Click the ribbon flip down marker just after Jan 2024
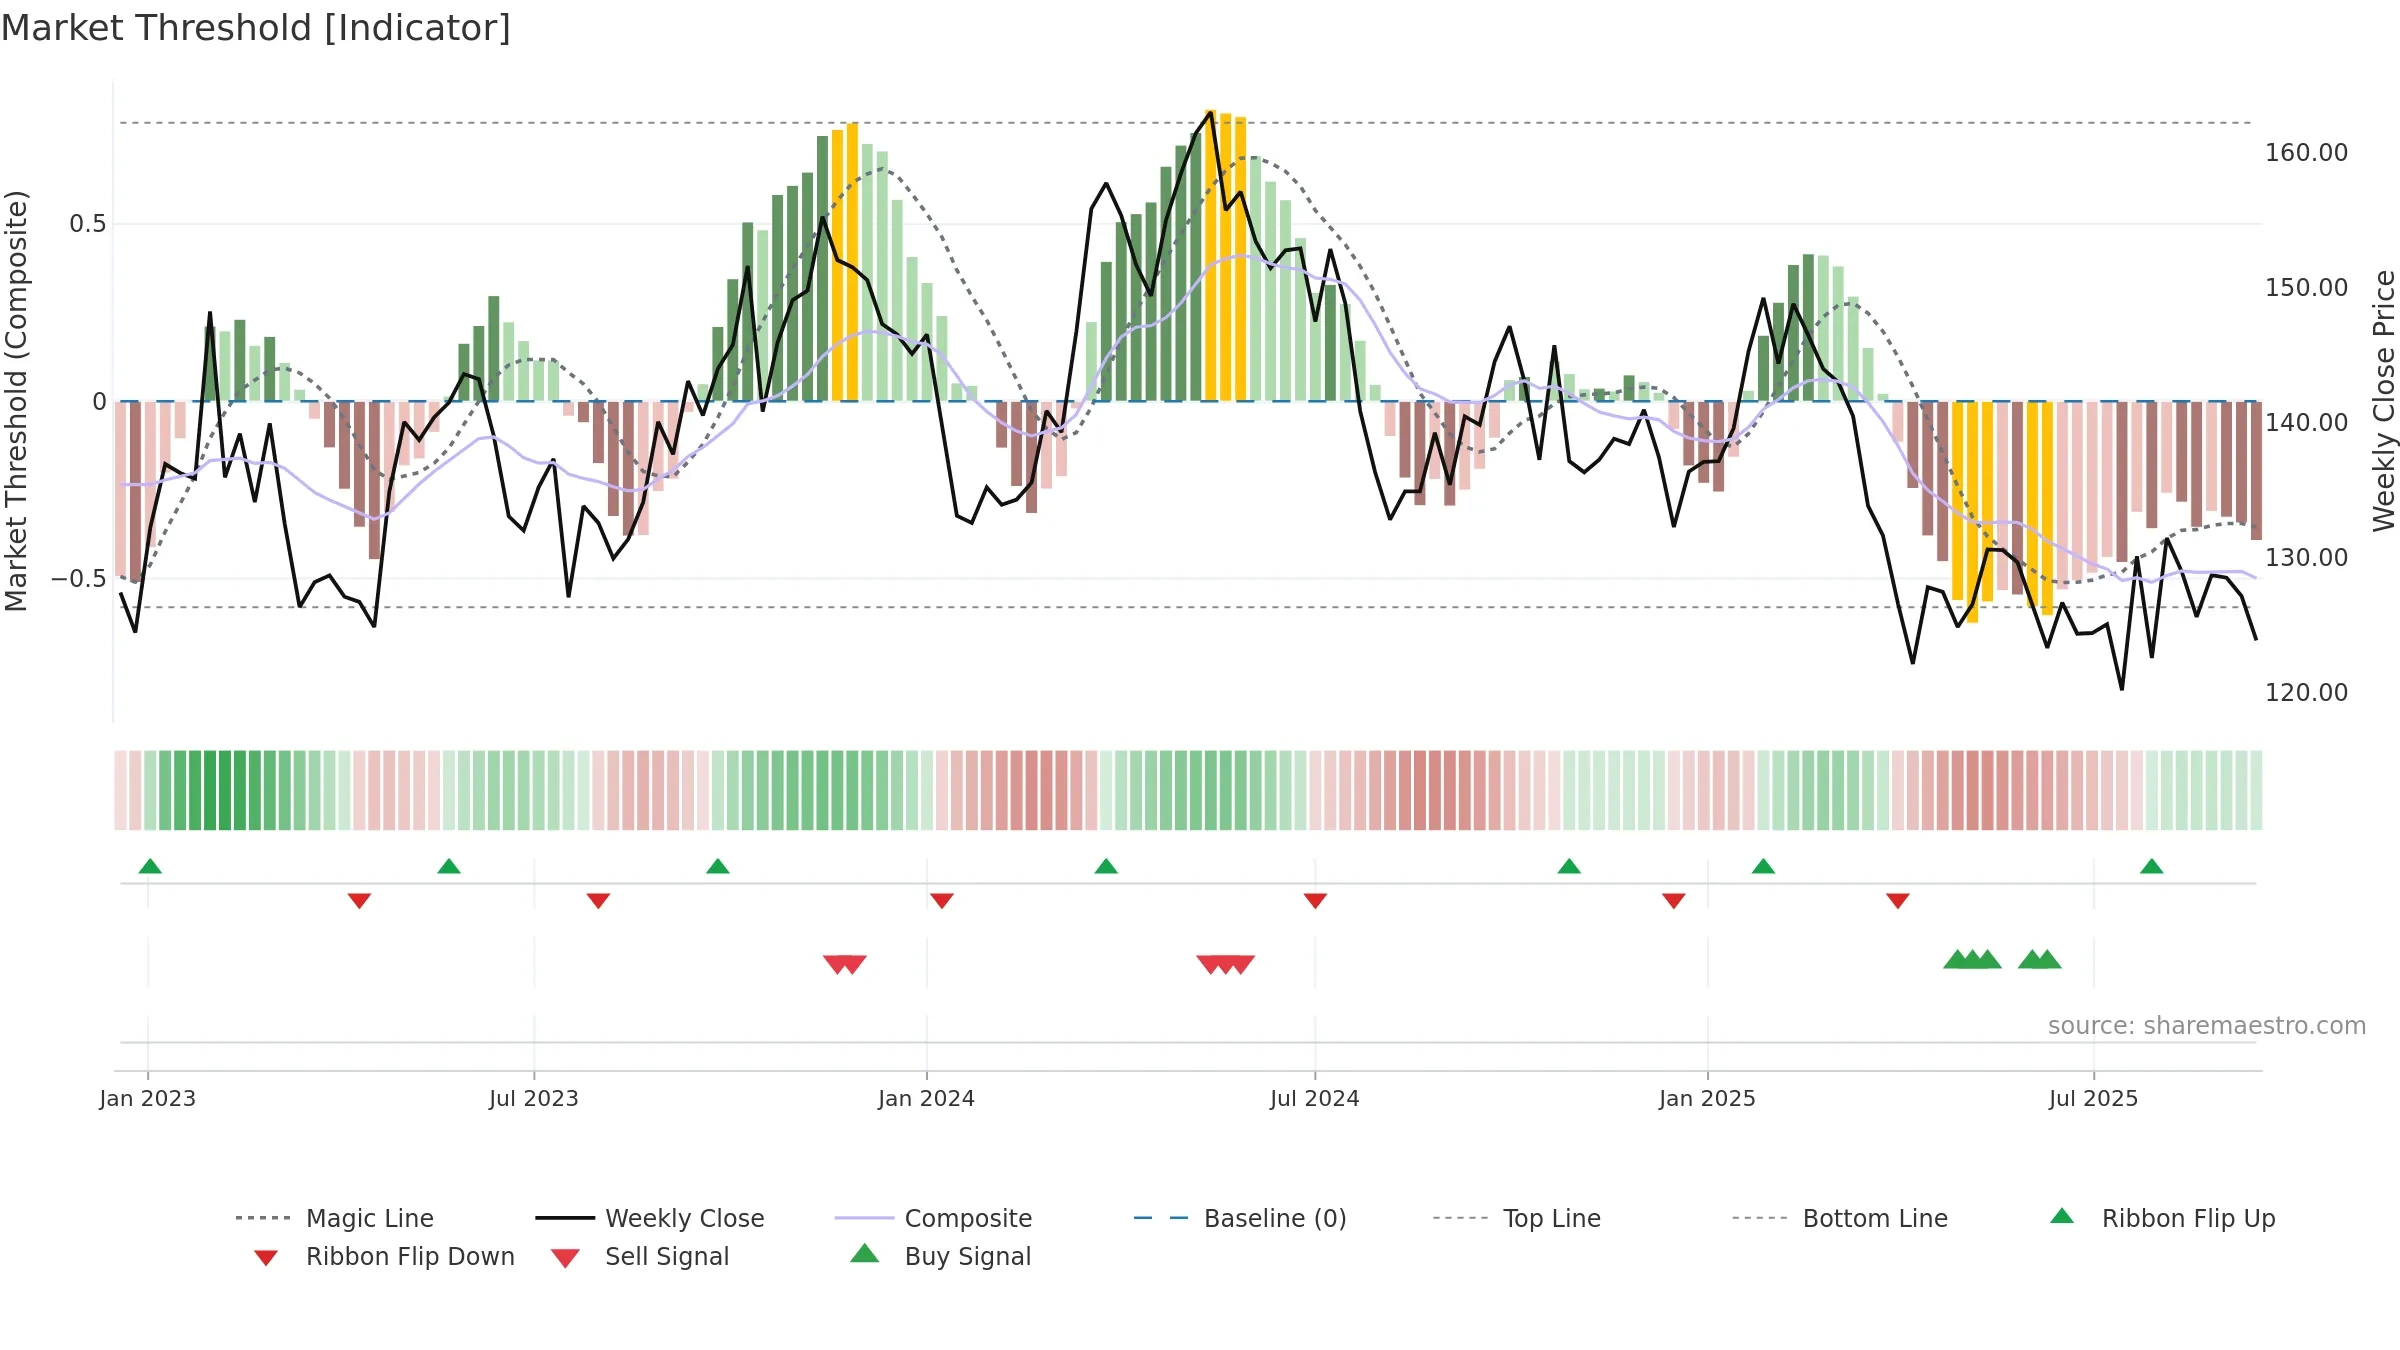Image resolution: width=2400 pixels, height=1350 pixels. click(942, 901)
